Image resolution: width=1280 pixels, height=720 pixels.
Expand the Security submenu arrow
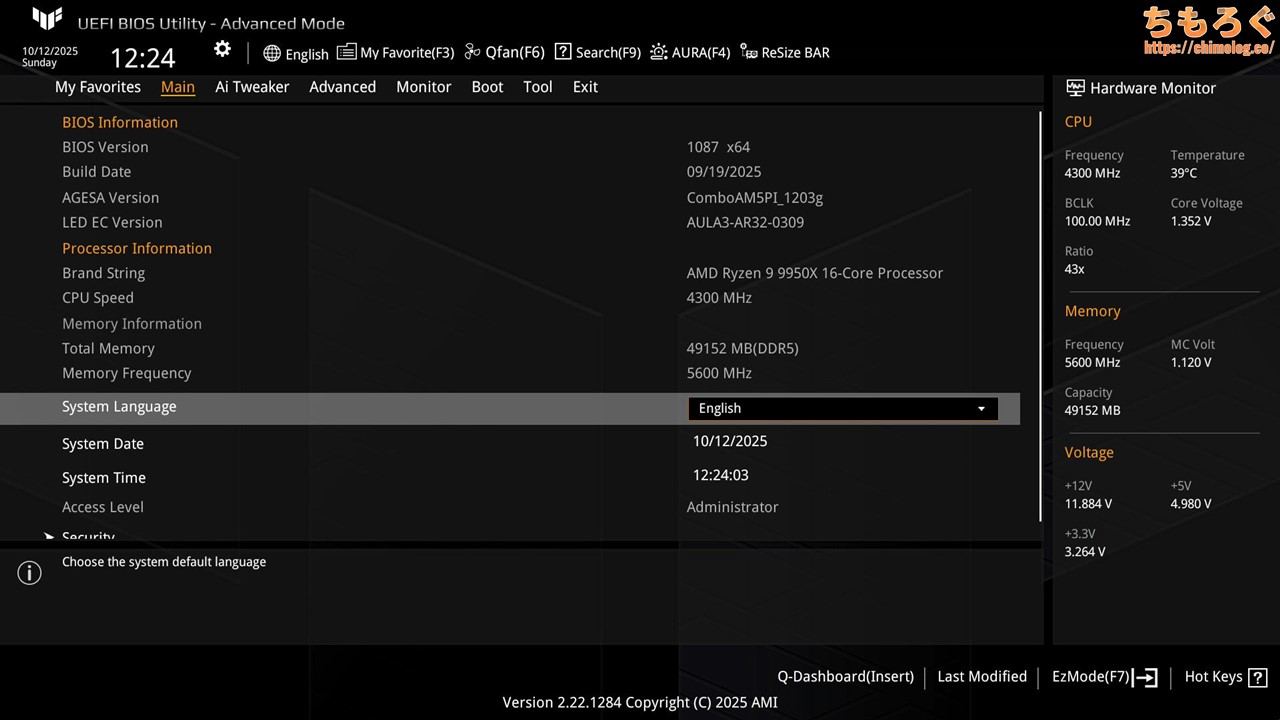[49, 537]
